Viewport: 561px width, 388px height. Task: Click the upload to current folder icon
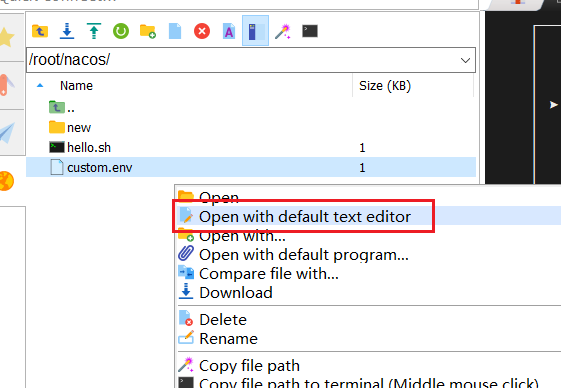point(94,31)
